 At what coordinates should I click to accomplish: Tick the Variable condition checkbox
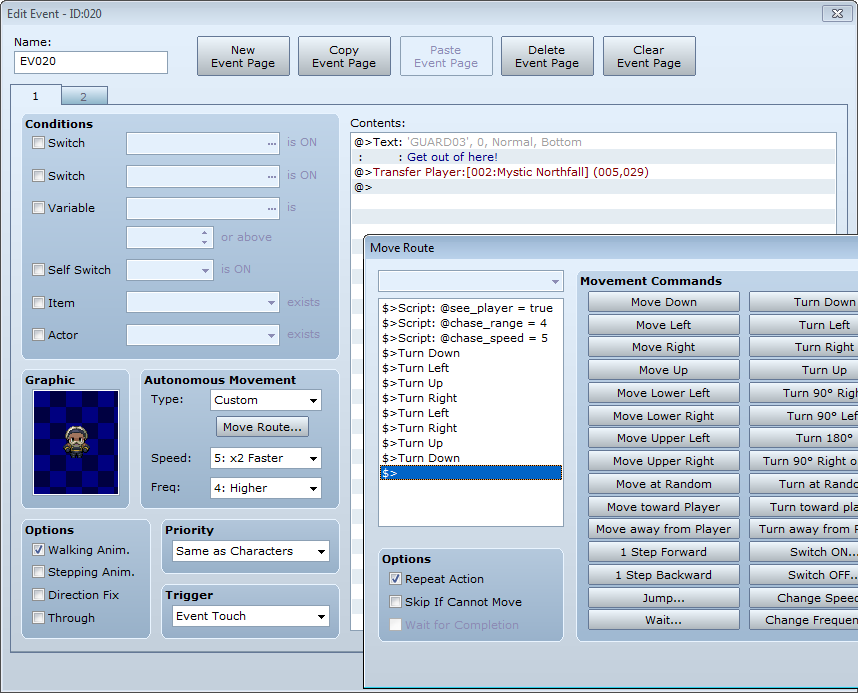point(38,208)
